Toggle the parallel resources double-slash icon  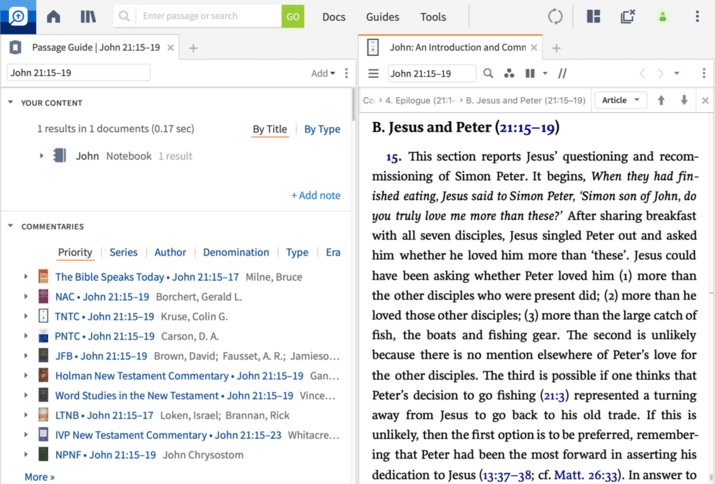[x=563, y=73]
